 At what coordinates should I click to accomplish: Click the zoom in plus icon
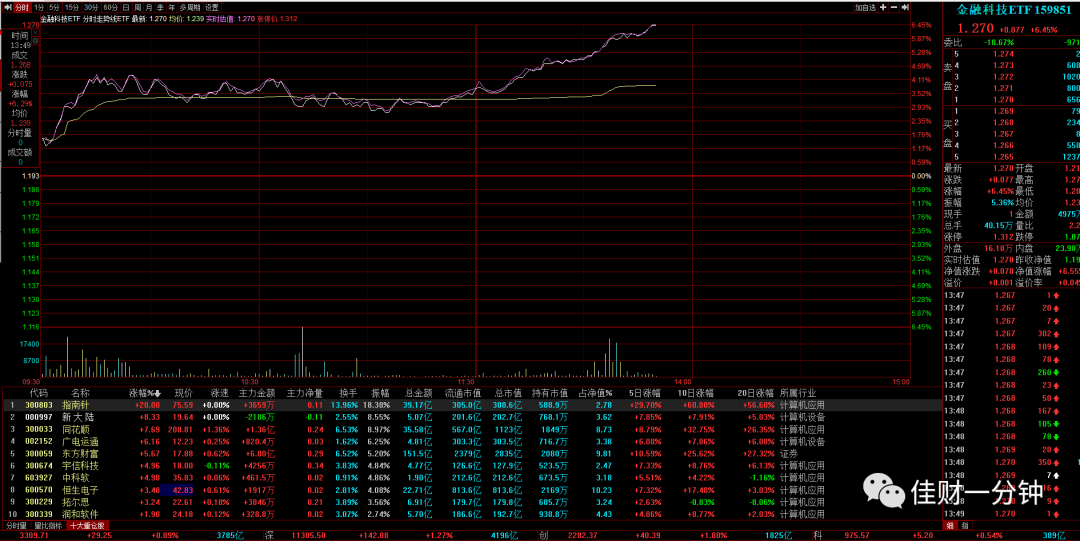pos(883,7)
